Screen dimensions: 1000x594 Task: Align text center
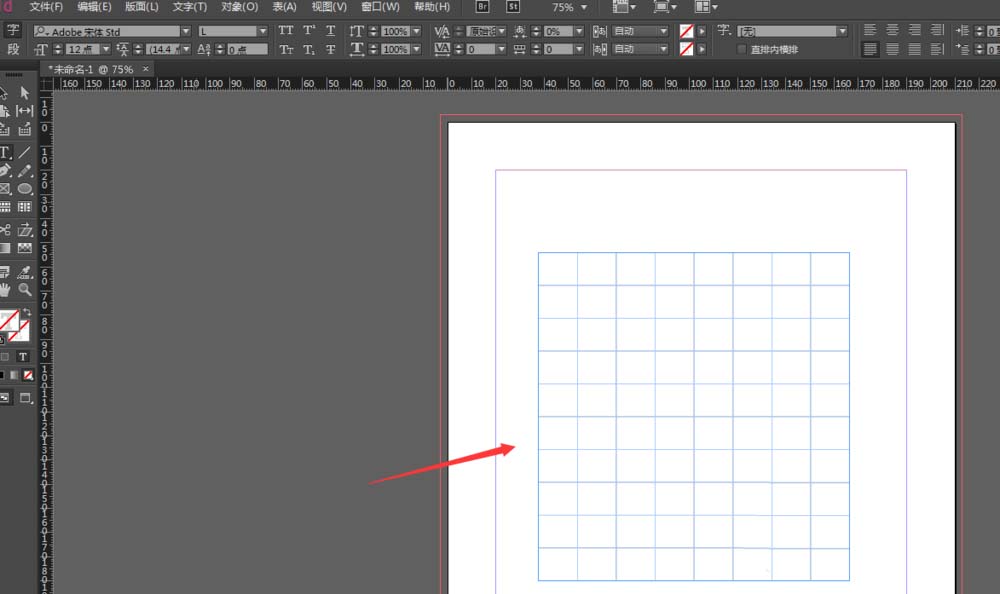[x=892, y=30]
